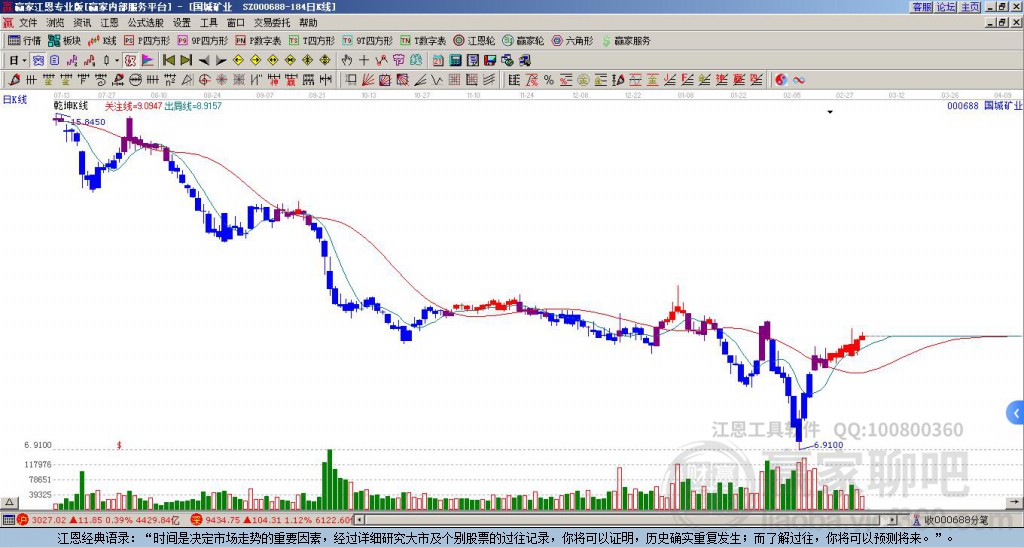The height and width of the screenshot is (548, 1024).
Task: Open the 赢家轮 tool
Action: pos(524,40)
